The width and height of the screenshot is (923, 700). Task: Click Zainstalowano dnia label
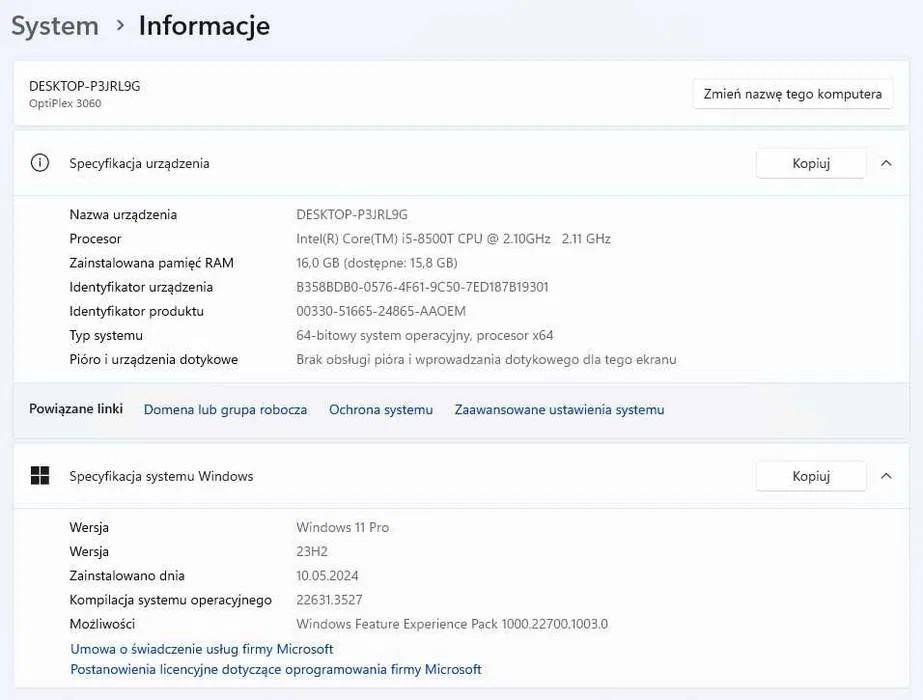[x=127, y=575]
